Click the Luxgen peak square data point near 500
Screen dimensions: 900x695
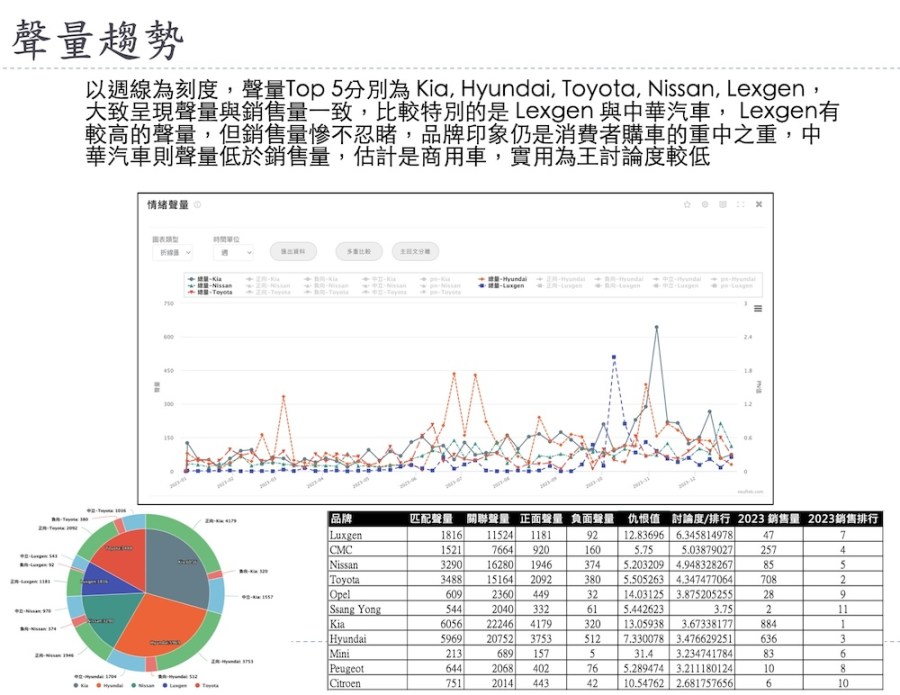614,357
